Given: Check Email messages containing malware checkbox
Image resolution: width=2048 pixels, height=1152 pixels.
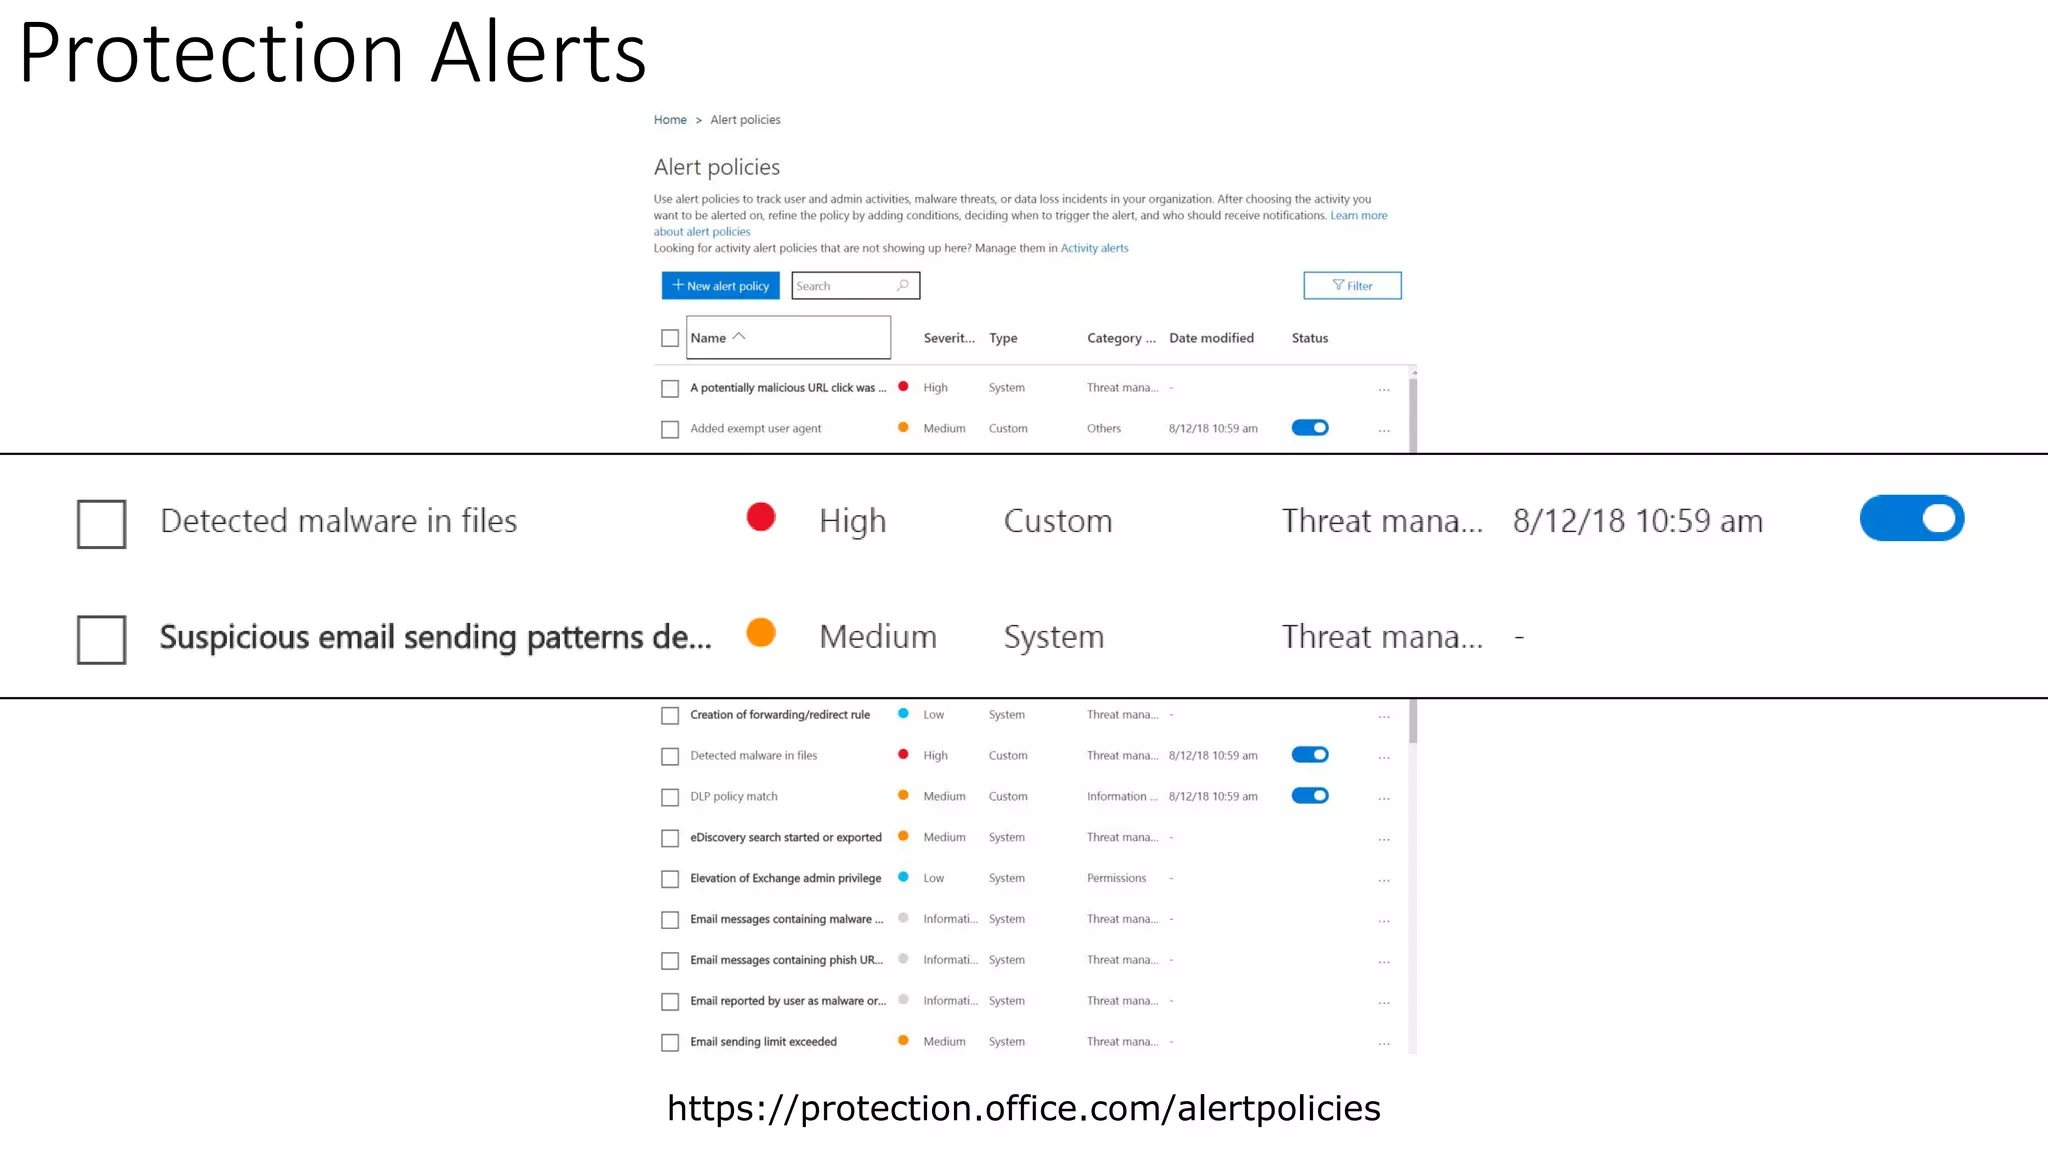Looking at the screenshot, I should click(x=670, y=920).
